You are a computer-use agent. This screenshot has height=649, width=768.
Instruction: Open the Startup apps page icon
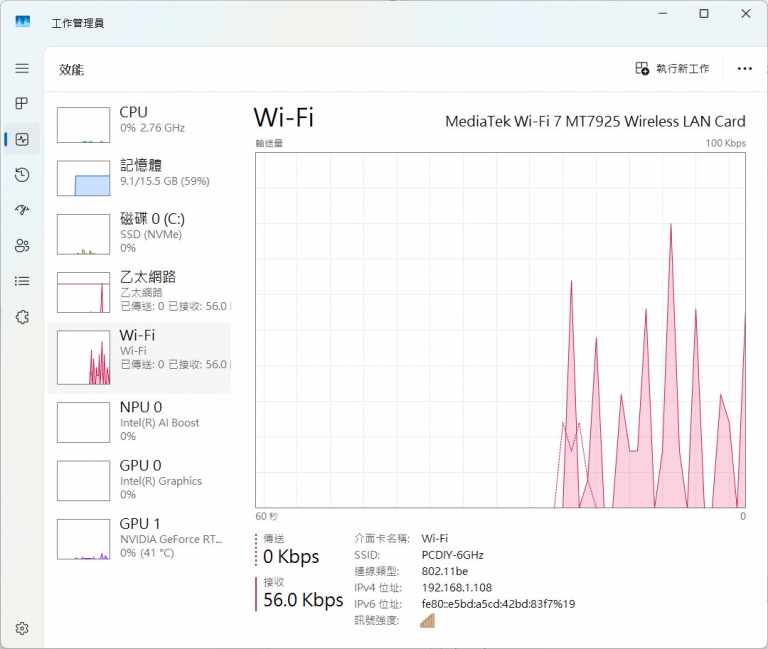[22, 210]
